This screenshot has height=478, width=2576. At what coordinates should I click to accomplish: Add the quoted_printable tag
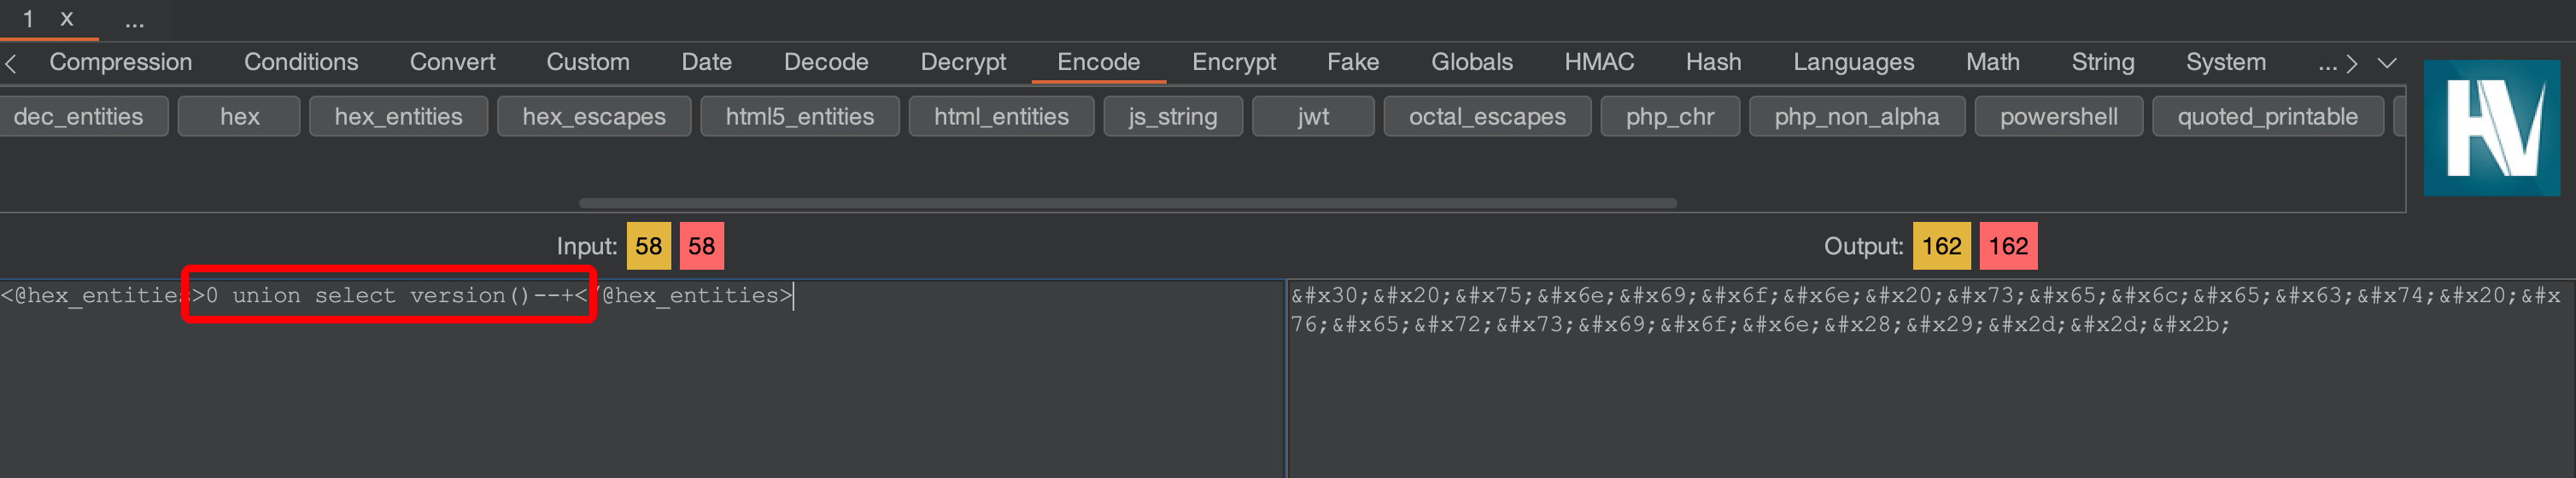pos(2267,116)
